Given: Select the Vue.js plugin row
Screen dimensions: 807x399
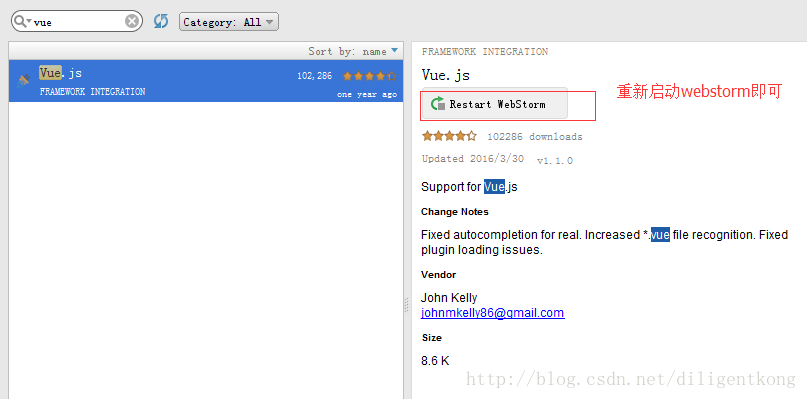Looking at the screenshot, I should [206, 81].
